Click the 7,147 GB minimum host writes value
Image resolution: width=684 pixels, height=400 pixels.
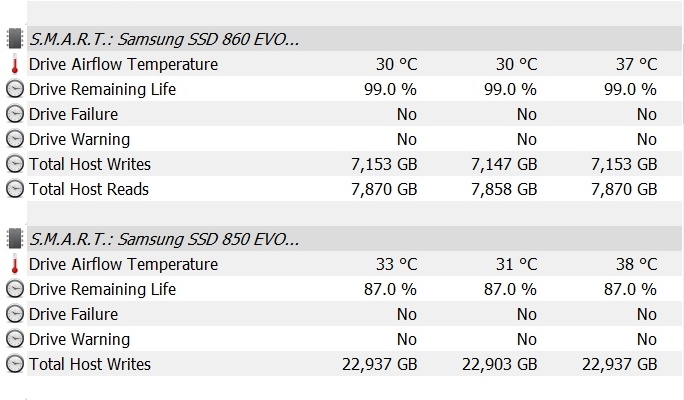pyautogui.click(x=505, y=164)
